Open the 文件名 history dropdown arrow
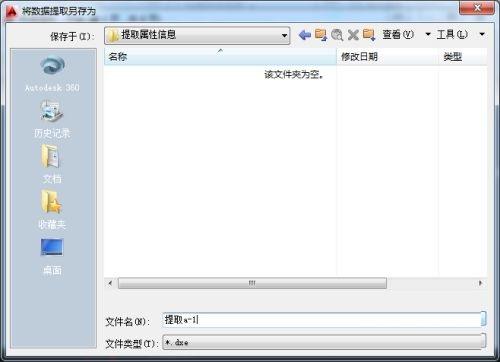The width and height of the screenshot is (500, 362). point(484,319)
